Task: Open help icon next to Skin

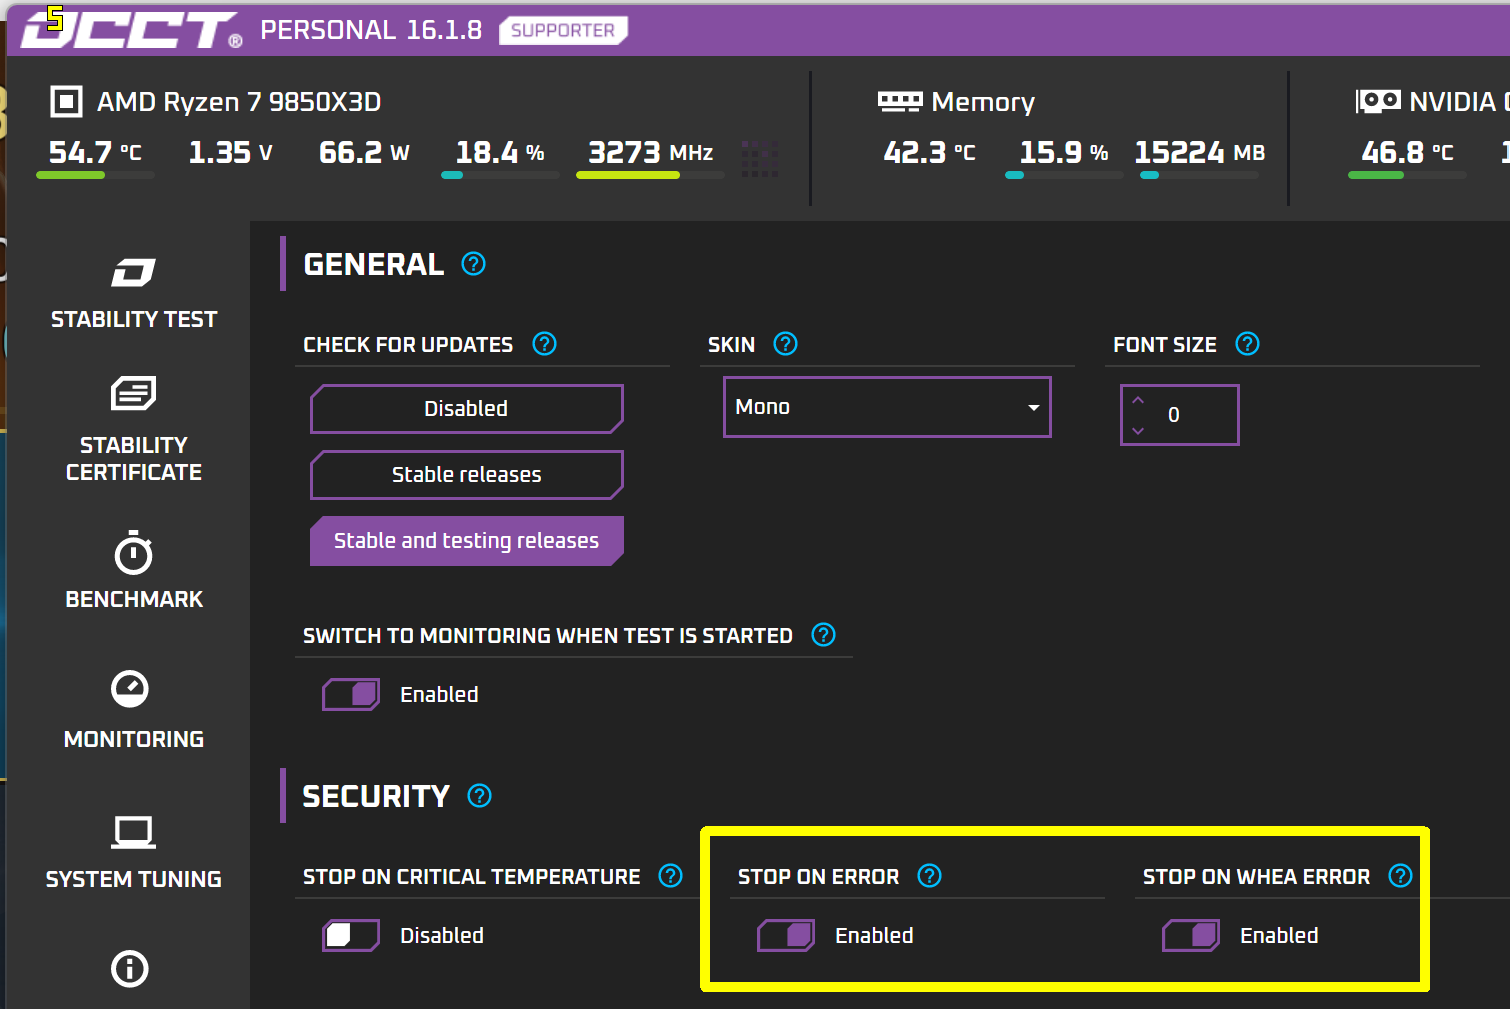Action: (x=786, y=344)
